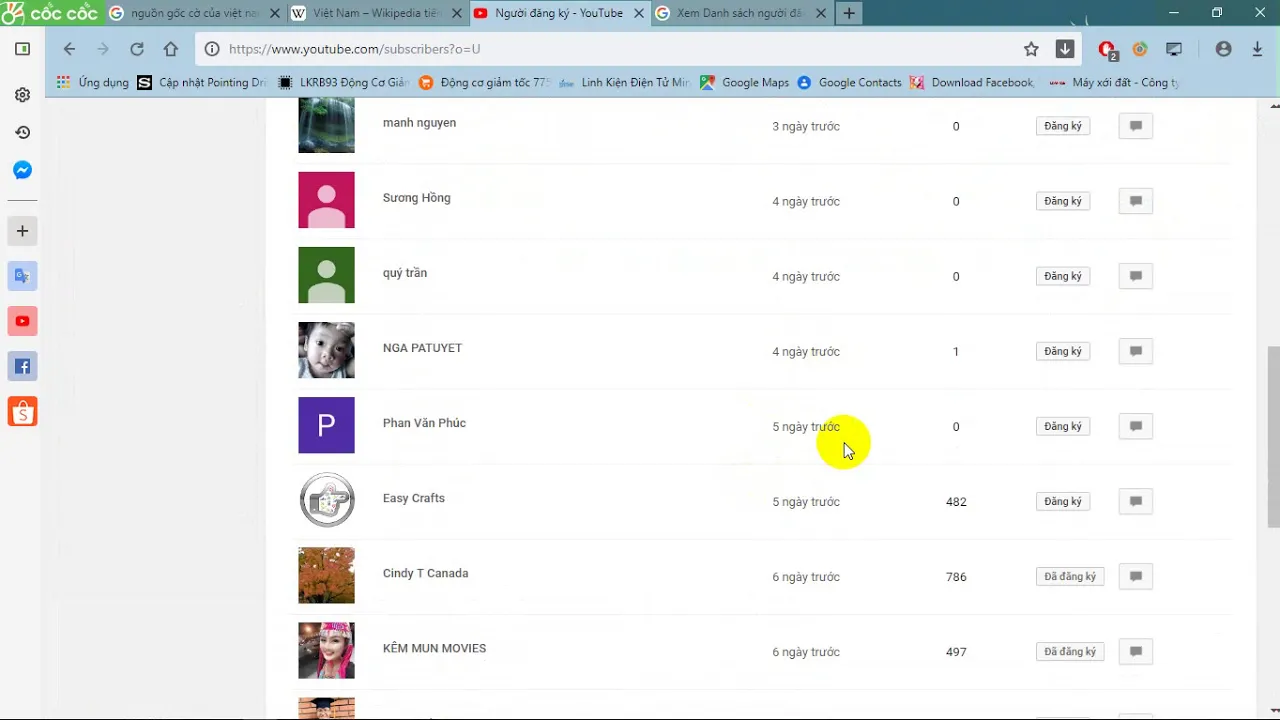Open manh nguyen channel name
The width and height of the screenshot is (1280, 720).
tap(419, 123)
